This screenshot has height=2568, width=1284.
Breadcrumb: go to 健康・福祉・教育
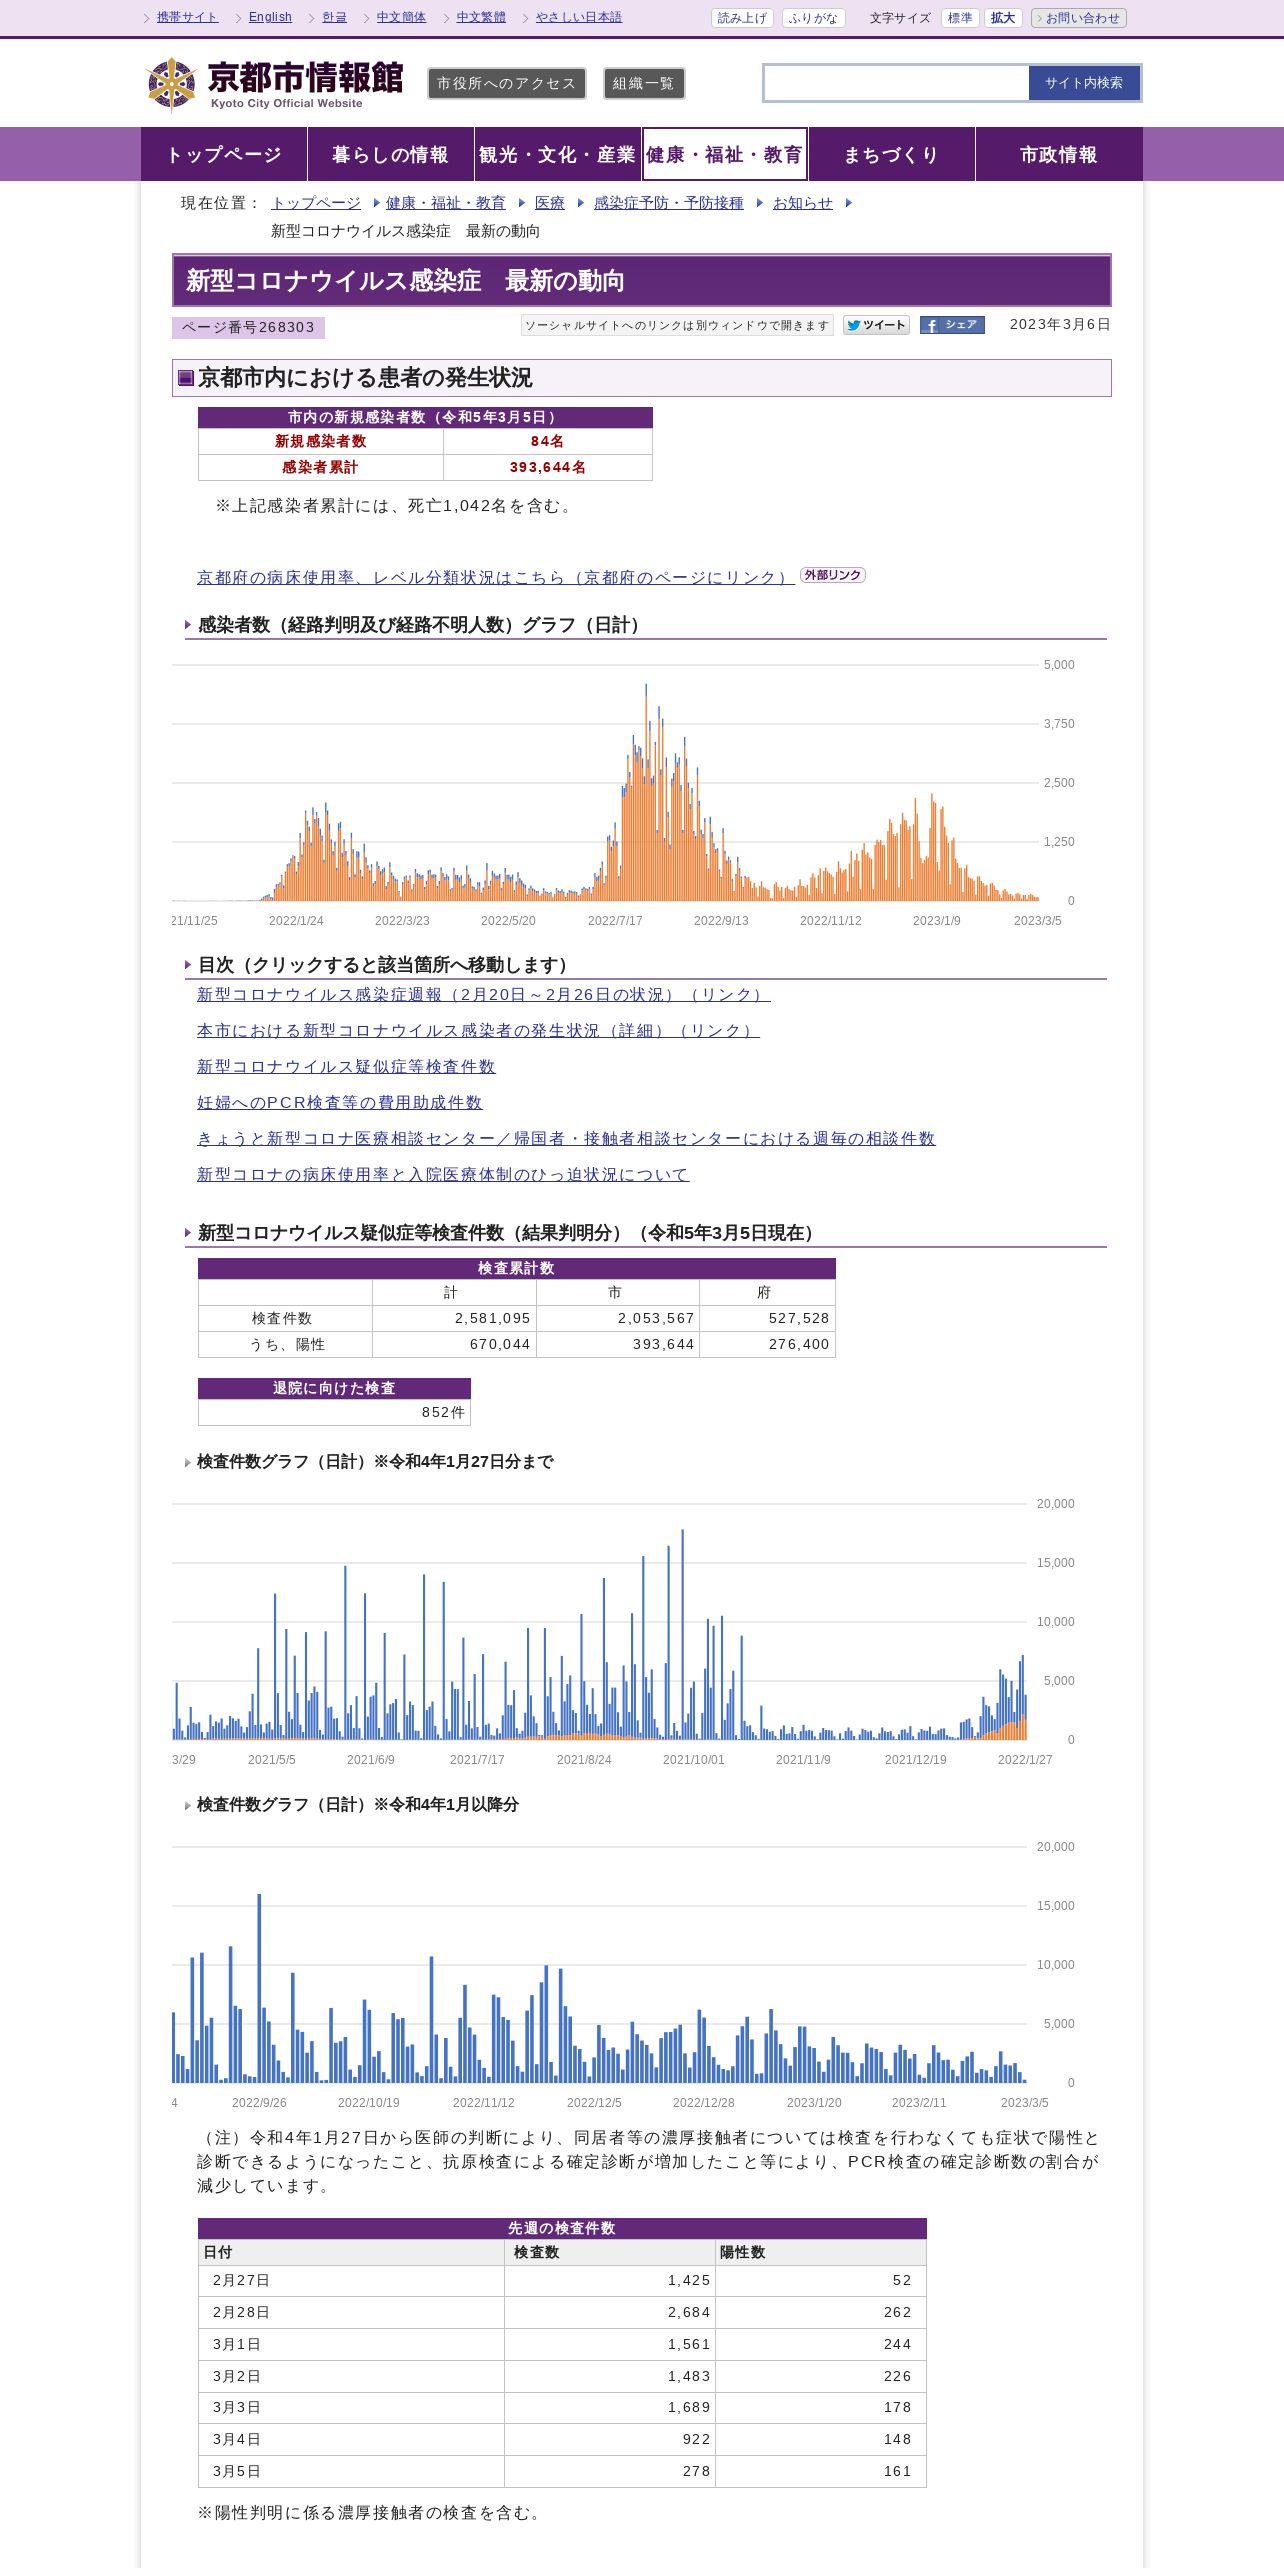coord(446,203)
